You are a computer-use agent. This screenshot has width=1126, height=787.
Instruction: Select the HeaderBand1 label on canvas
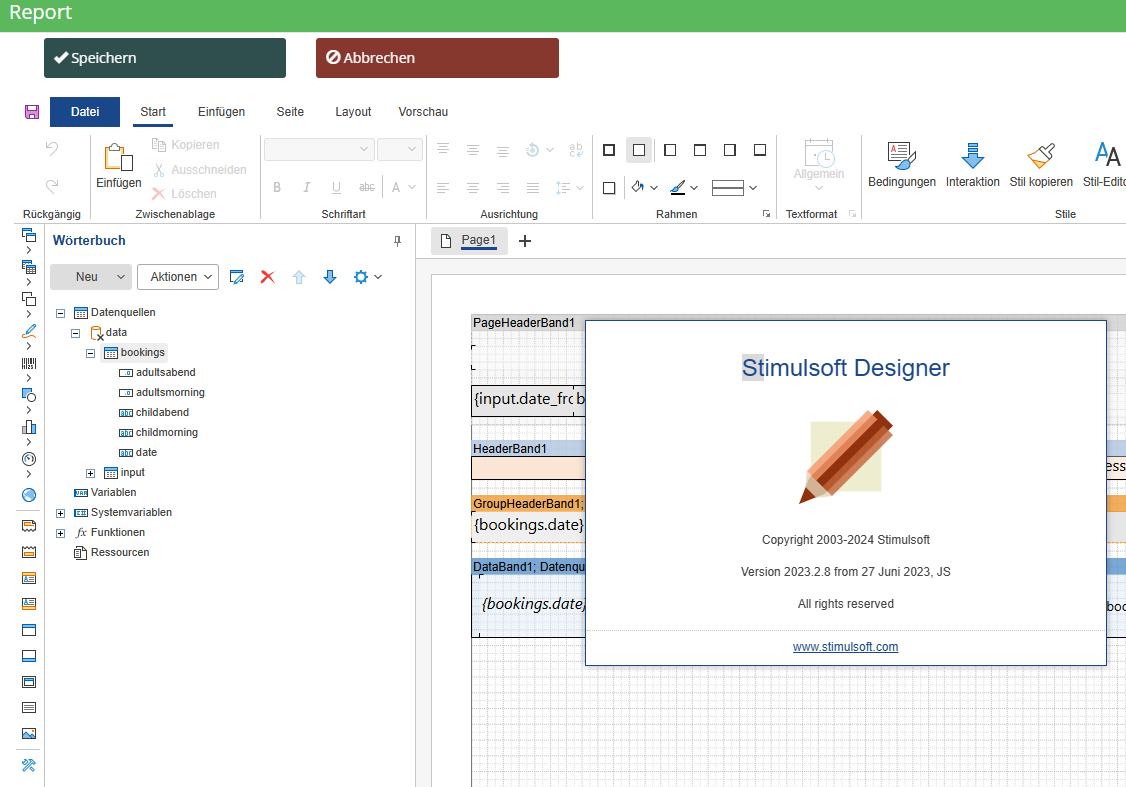click(510, 449)
